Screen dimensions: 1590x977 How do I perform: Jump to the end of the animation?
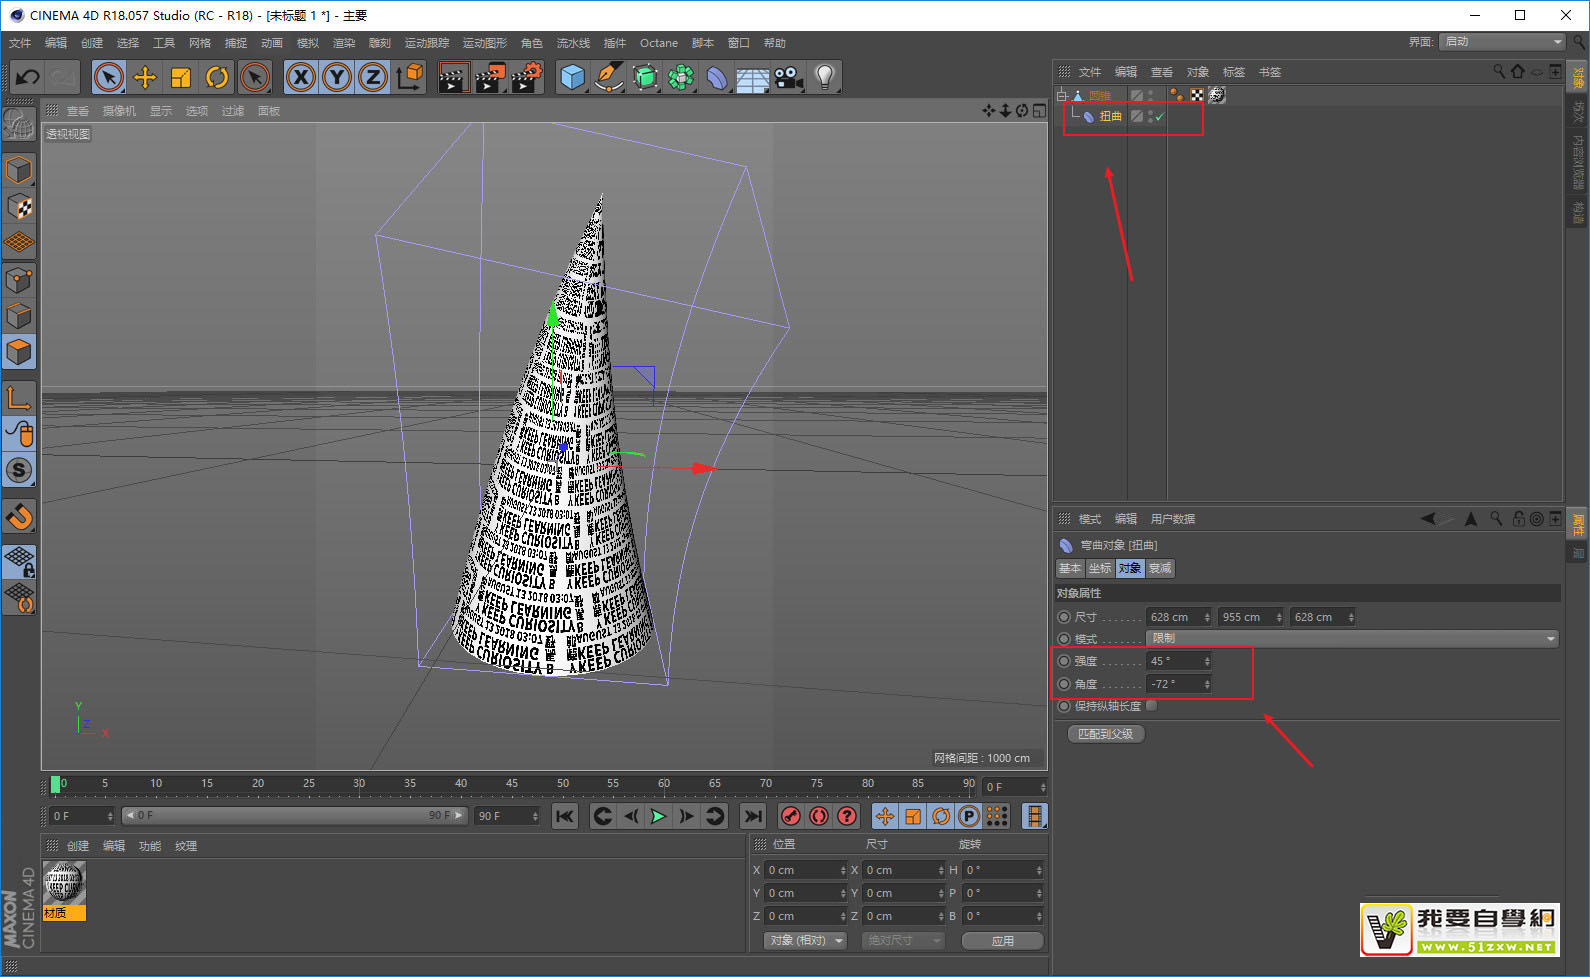[x=753, y=816]
